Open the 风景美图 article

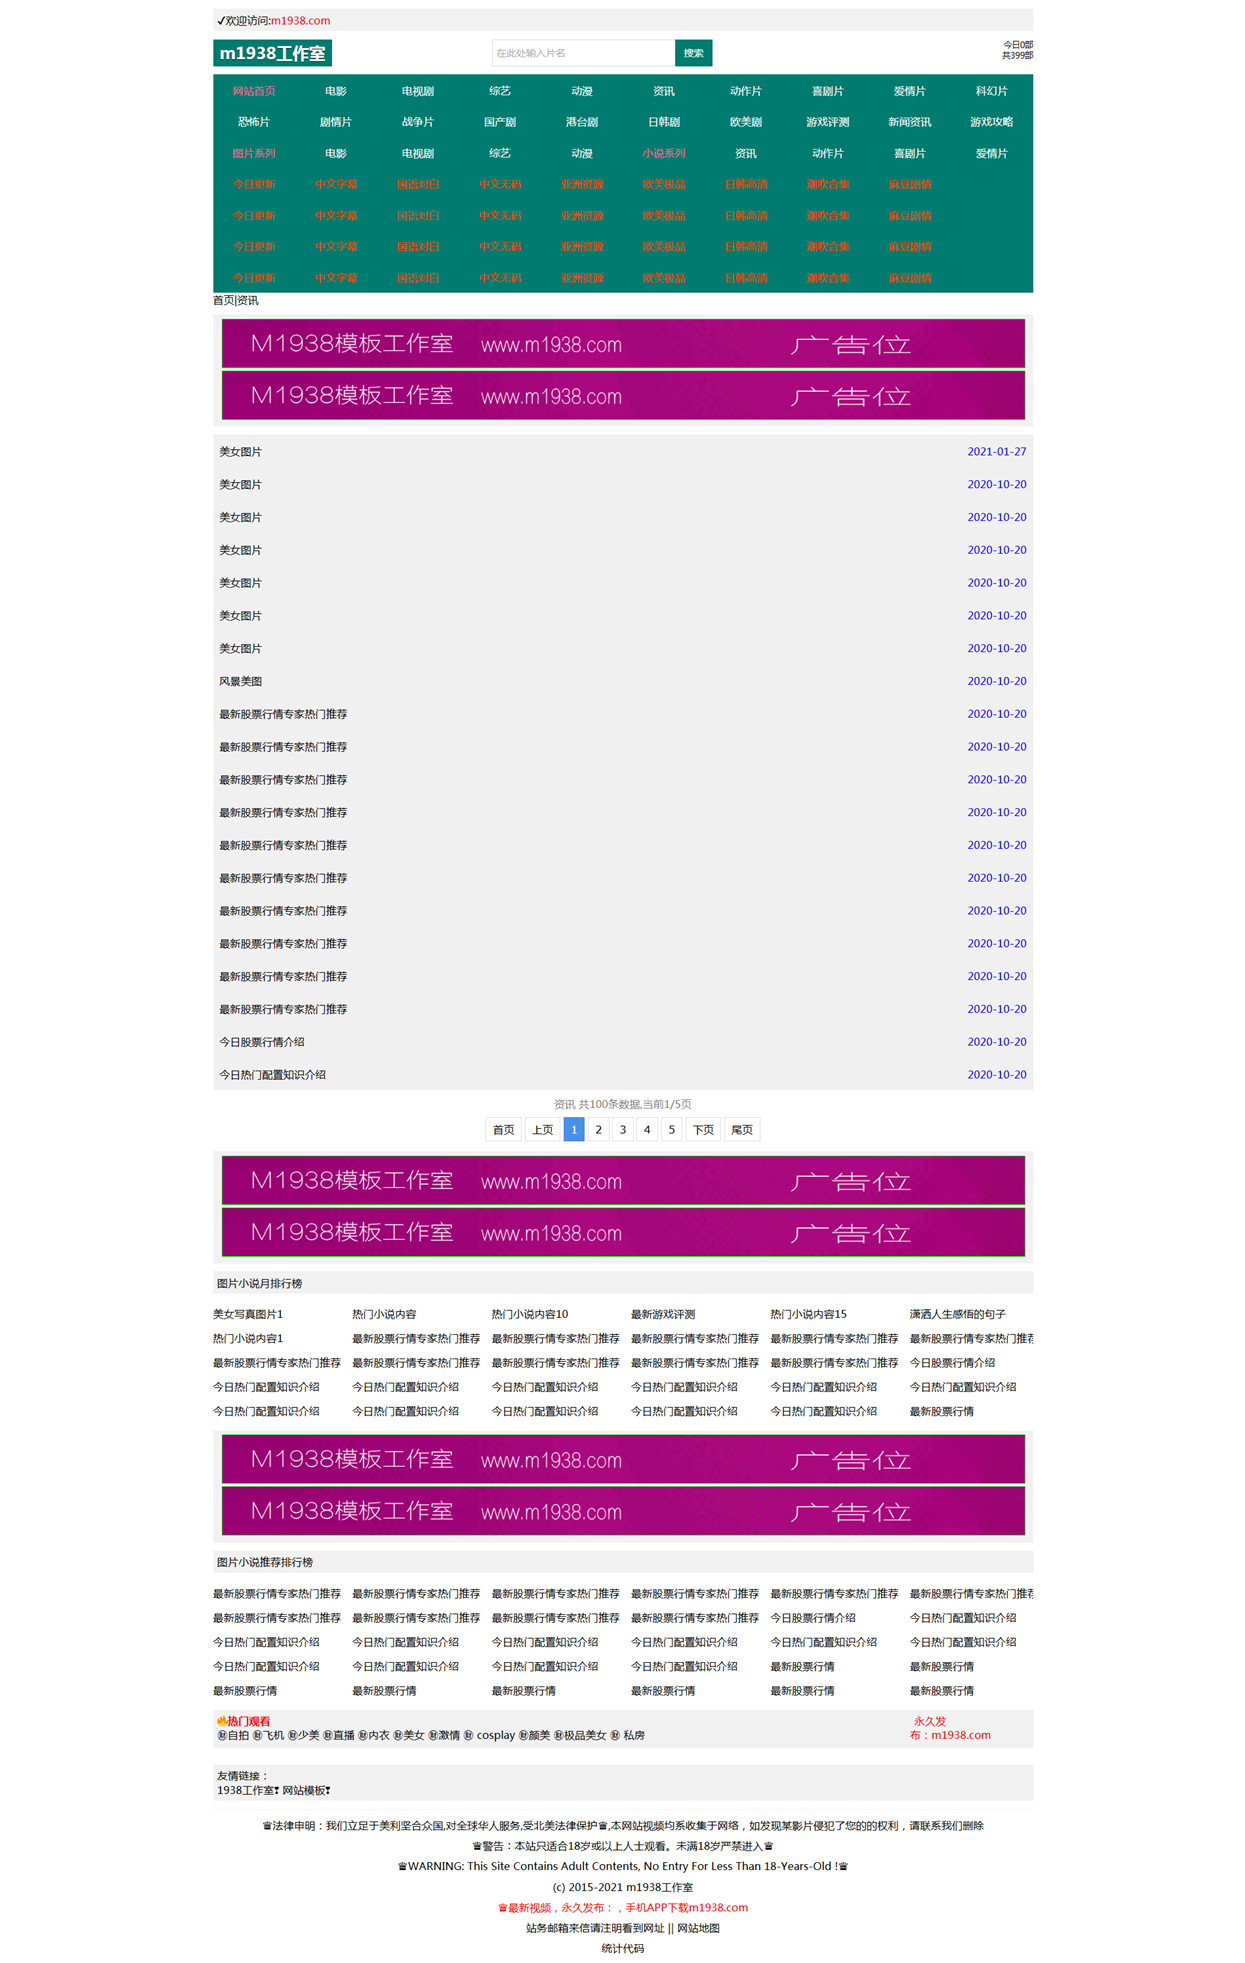point(241,681)
